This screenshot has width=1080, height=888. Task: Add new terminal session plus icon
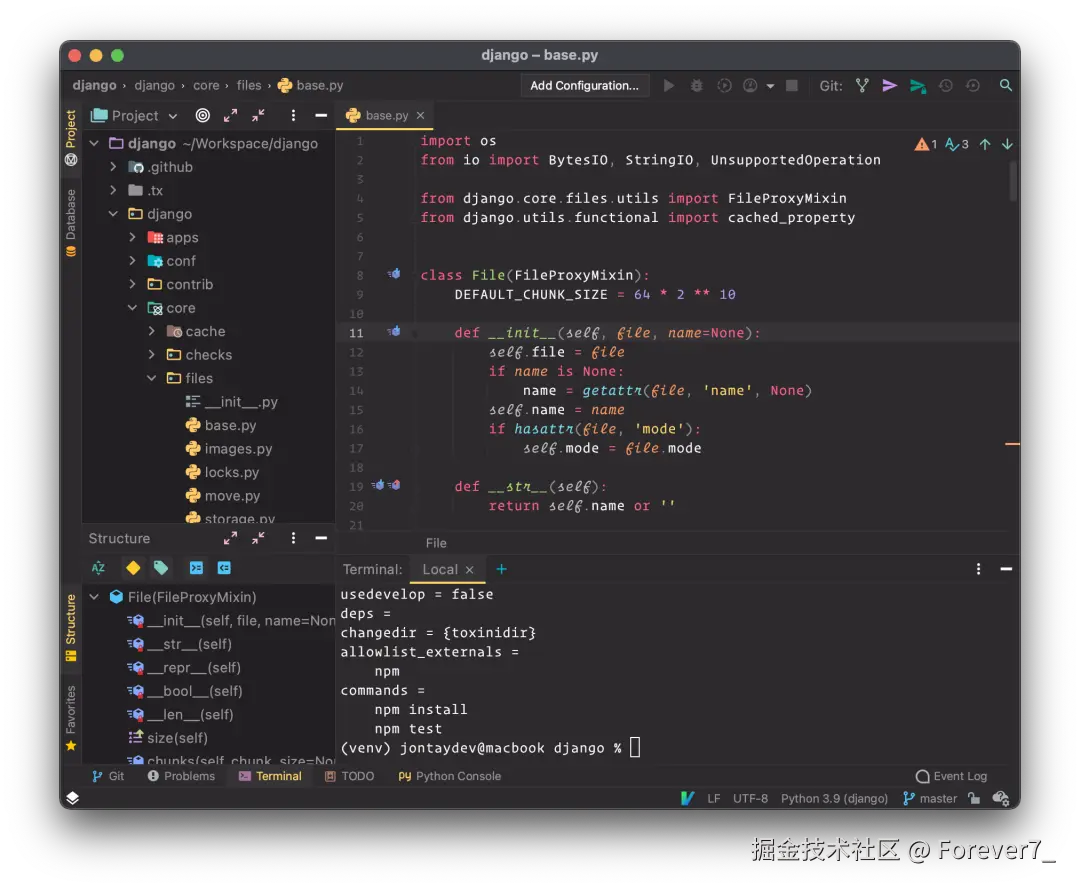click(x=501, y=569)
